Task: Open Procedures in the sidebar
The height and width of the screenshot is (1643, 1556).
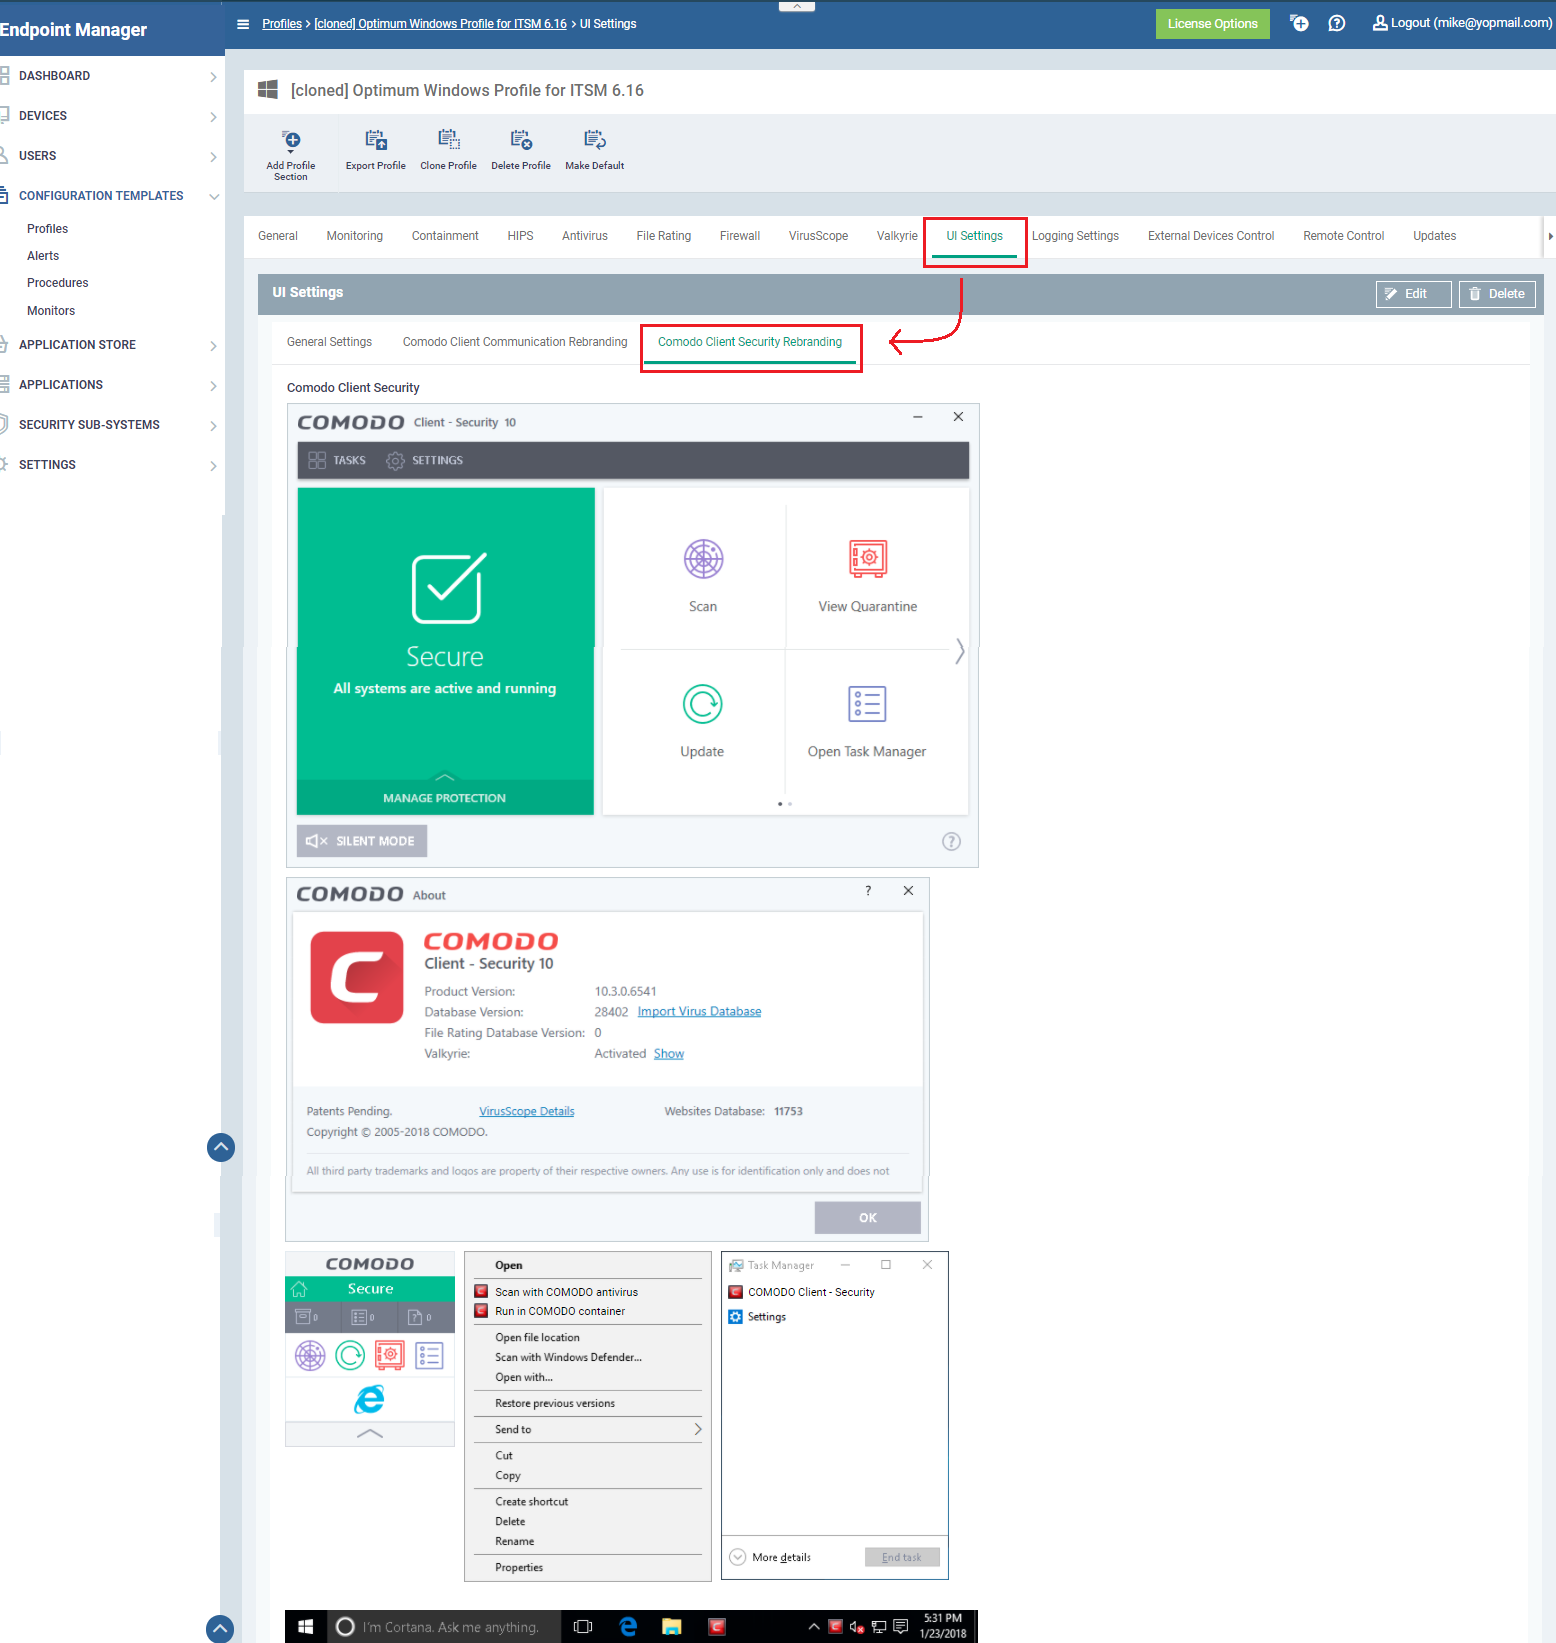Action: click(x=58, y=283)
